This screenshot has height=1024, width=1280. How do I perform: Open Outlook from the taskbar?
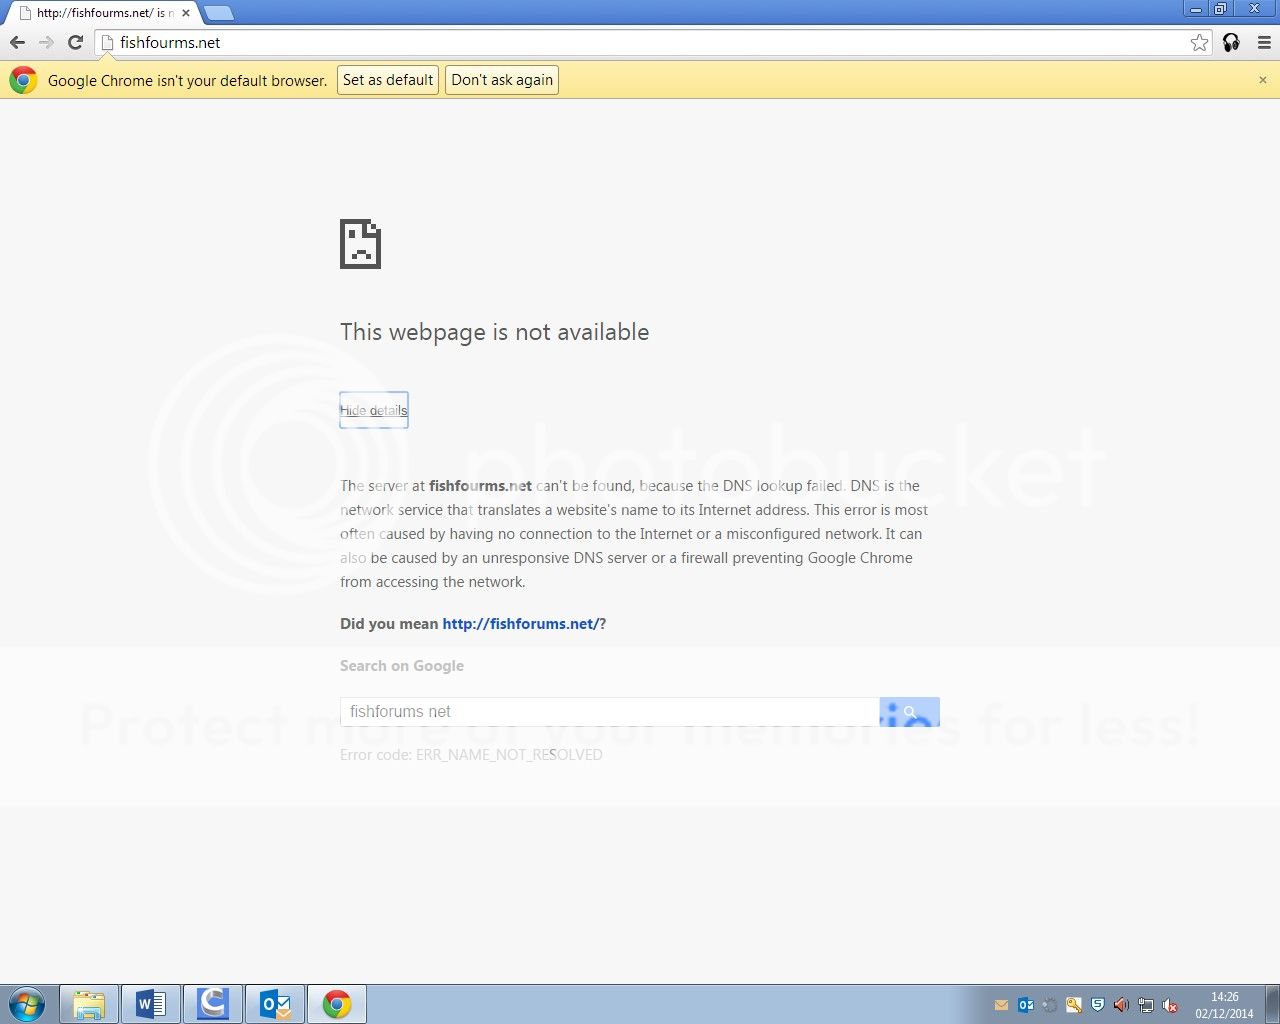pyautogui.click(x=275, y=1004)
